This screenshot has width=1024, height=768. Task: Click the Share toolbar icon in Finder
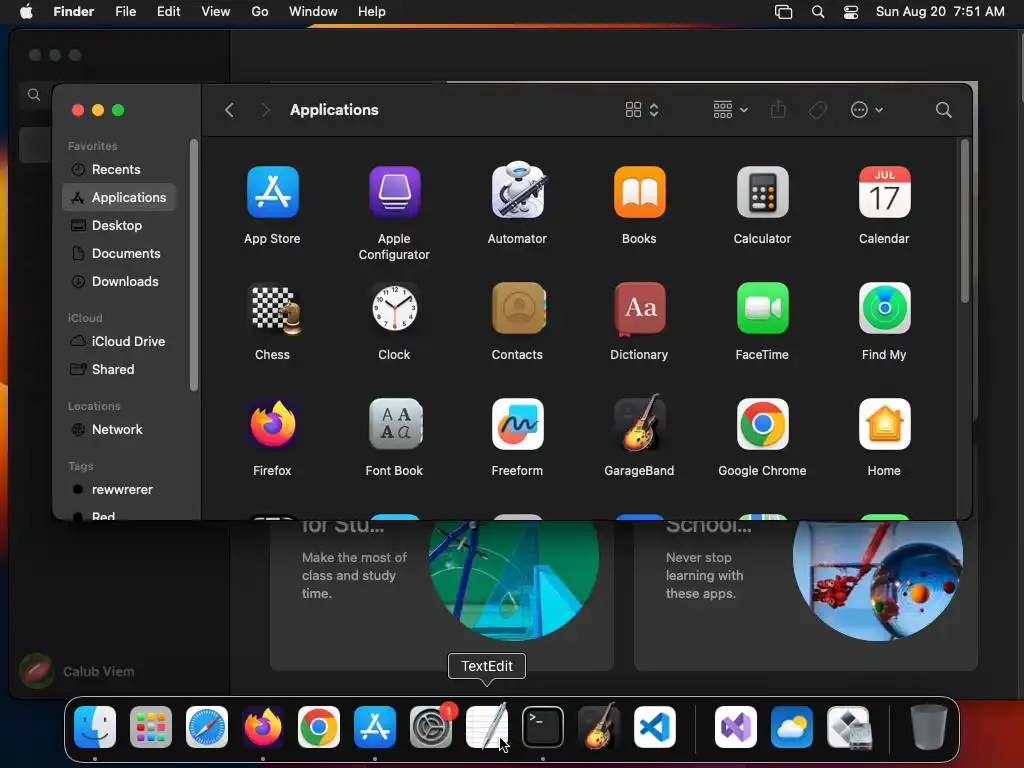tap(778, 109)
